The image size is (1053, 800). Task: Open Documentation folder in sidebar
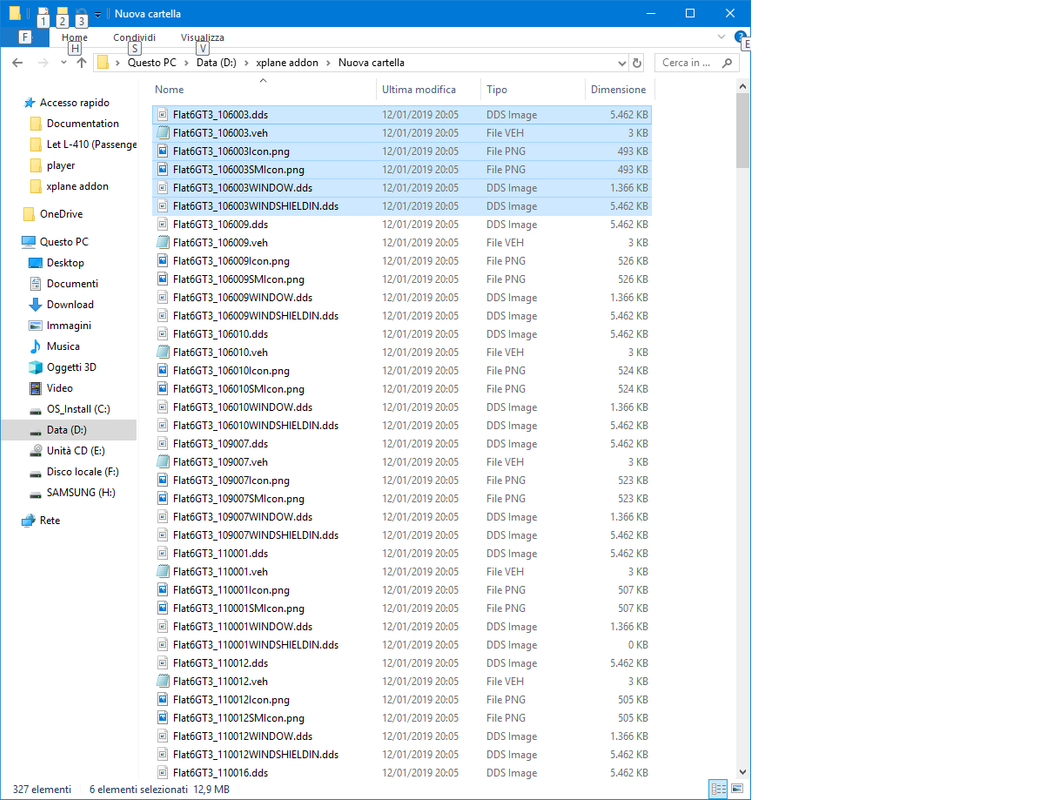coord(83,124)
